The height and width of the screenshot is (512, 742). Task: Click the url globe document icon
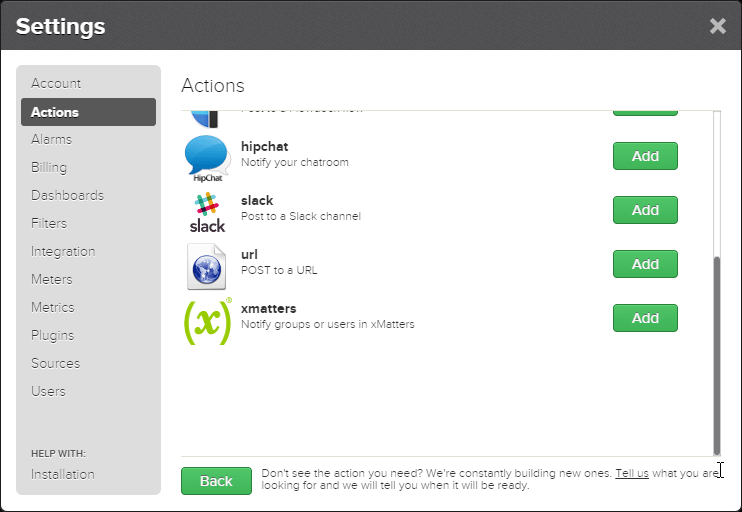[207, 266]
